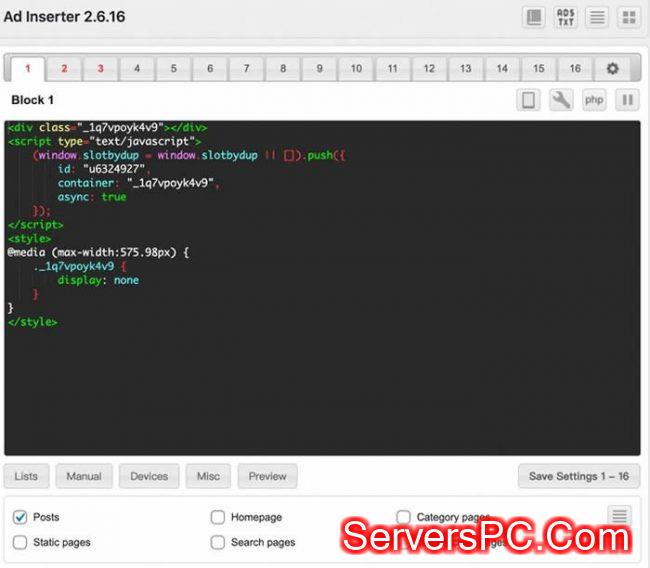Toggle the device preview tablet icon

tap(529, 100)
